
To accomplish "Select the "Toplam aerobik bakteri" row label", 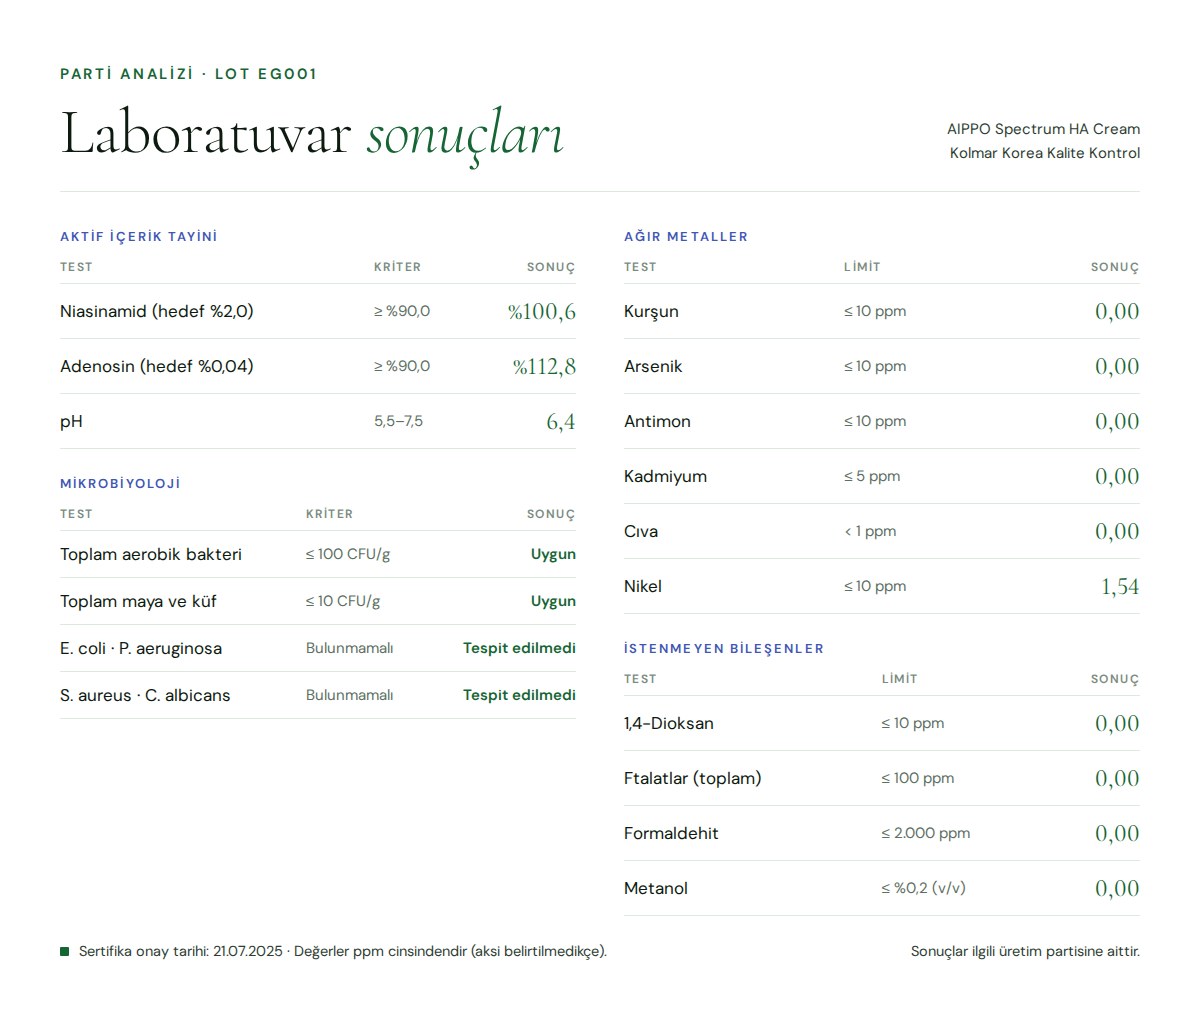I will [151, 554].
